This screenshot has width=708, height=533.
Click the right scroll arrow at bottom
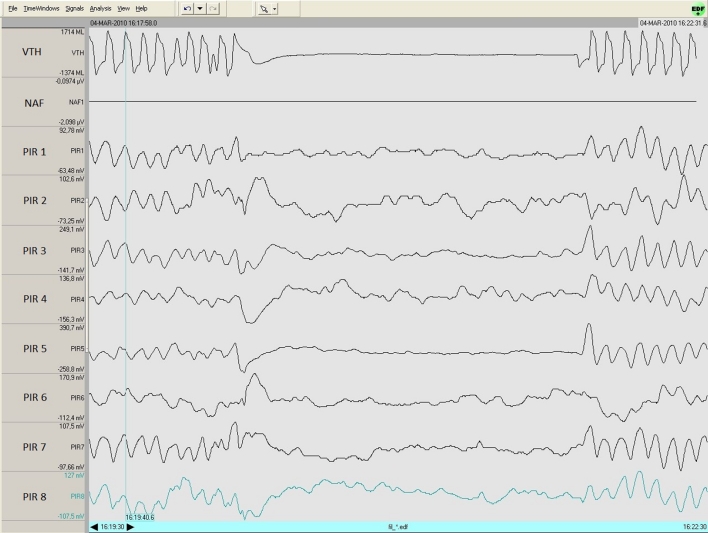click(129, 526)
